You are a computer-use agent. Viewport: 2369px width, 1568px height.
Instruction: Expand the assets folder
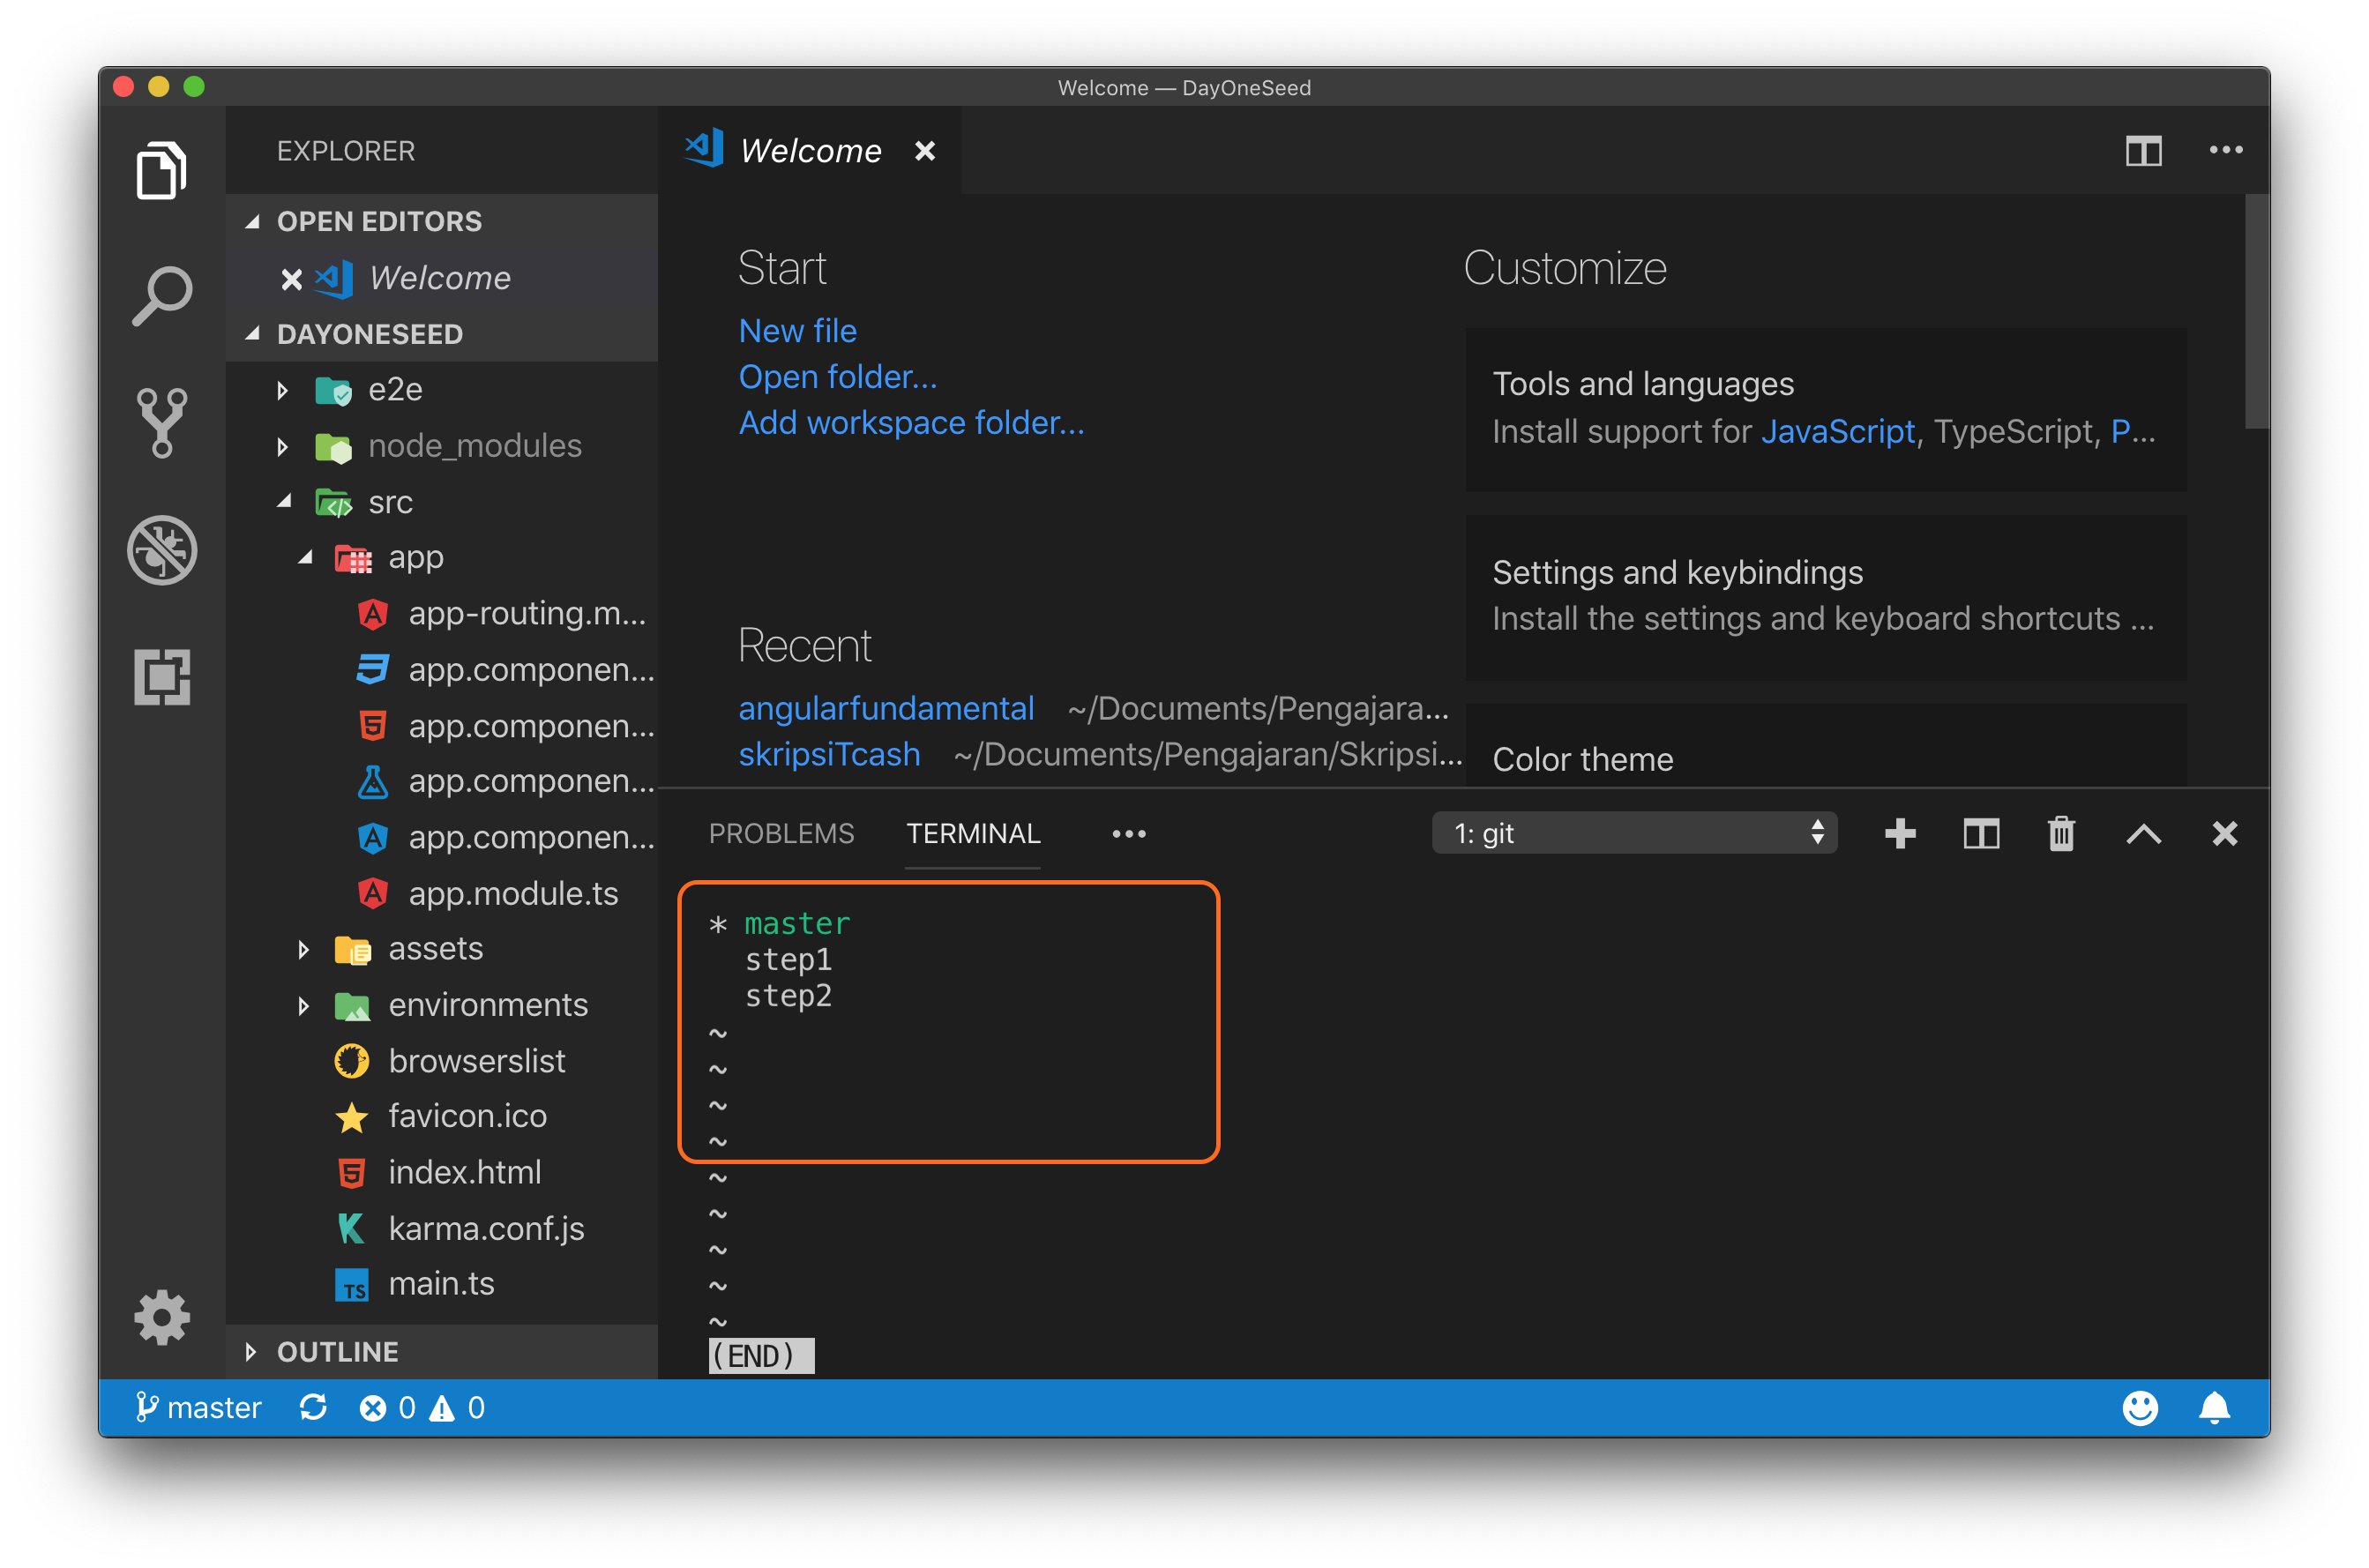pyautogui.click(x=304, y=949)
